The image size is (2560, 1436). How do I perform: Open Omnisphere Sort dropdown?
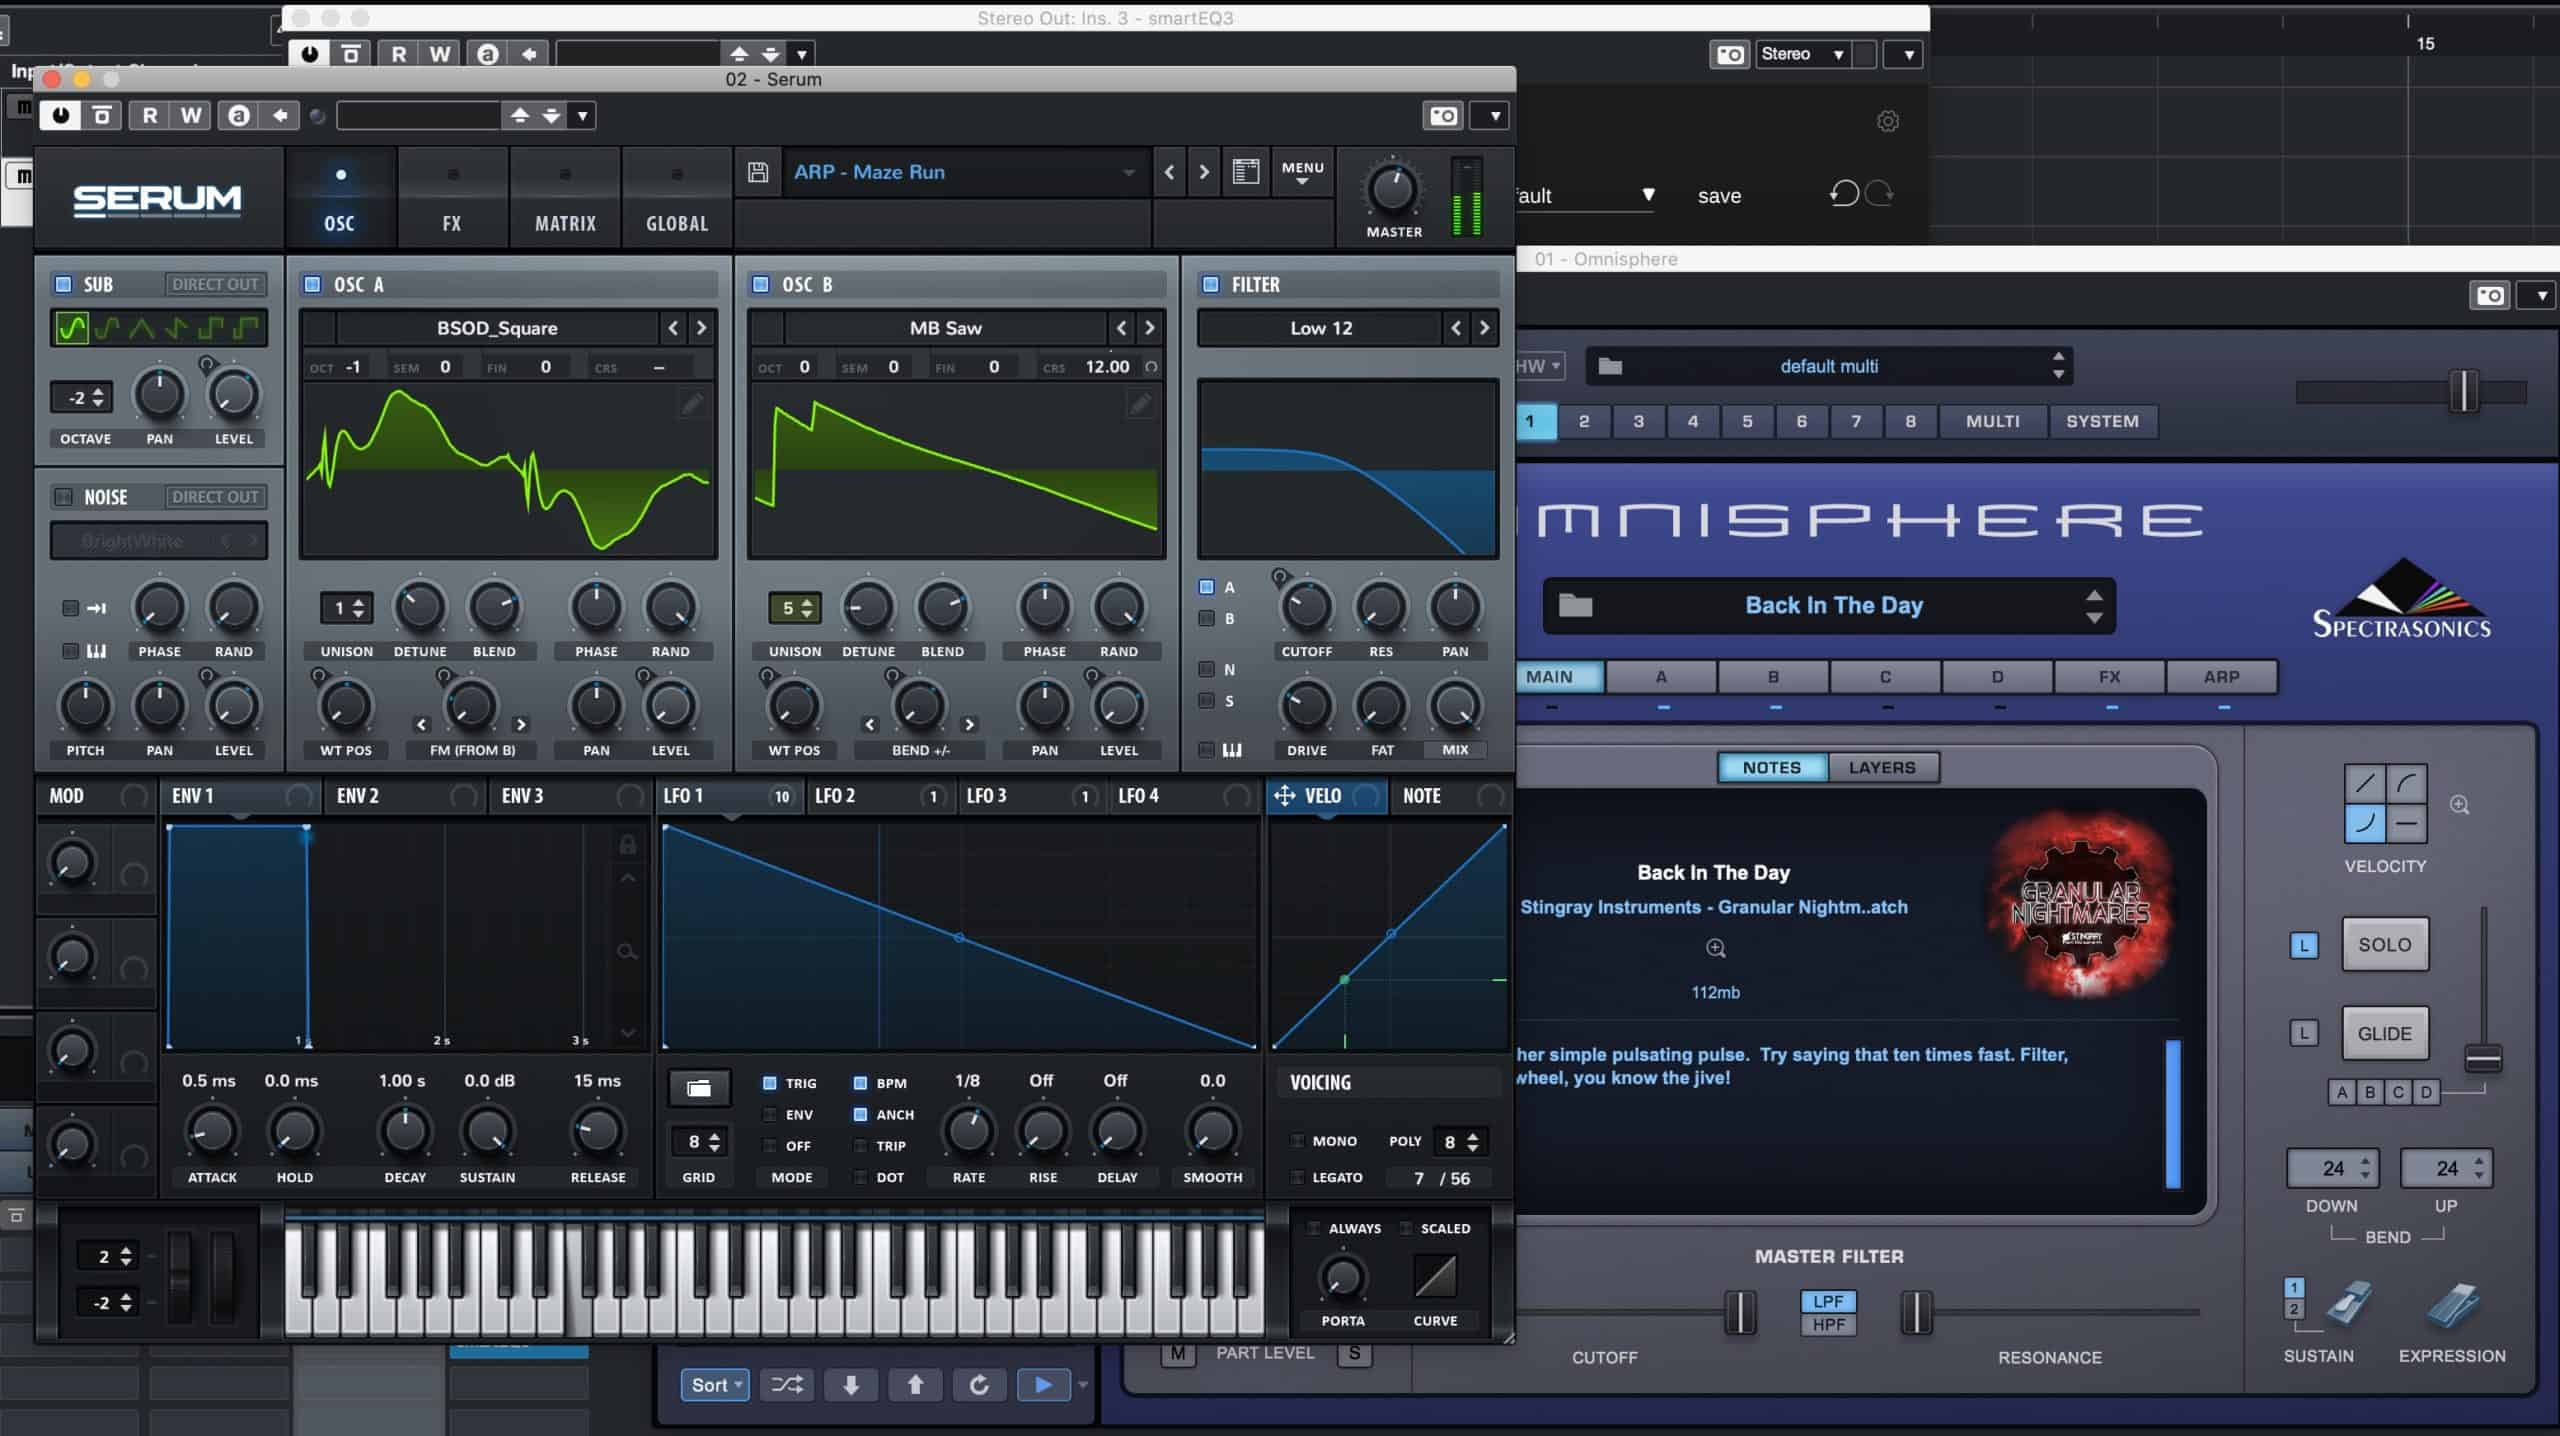(x=715, y=1384)
